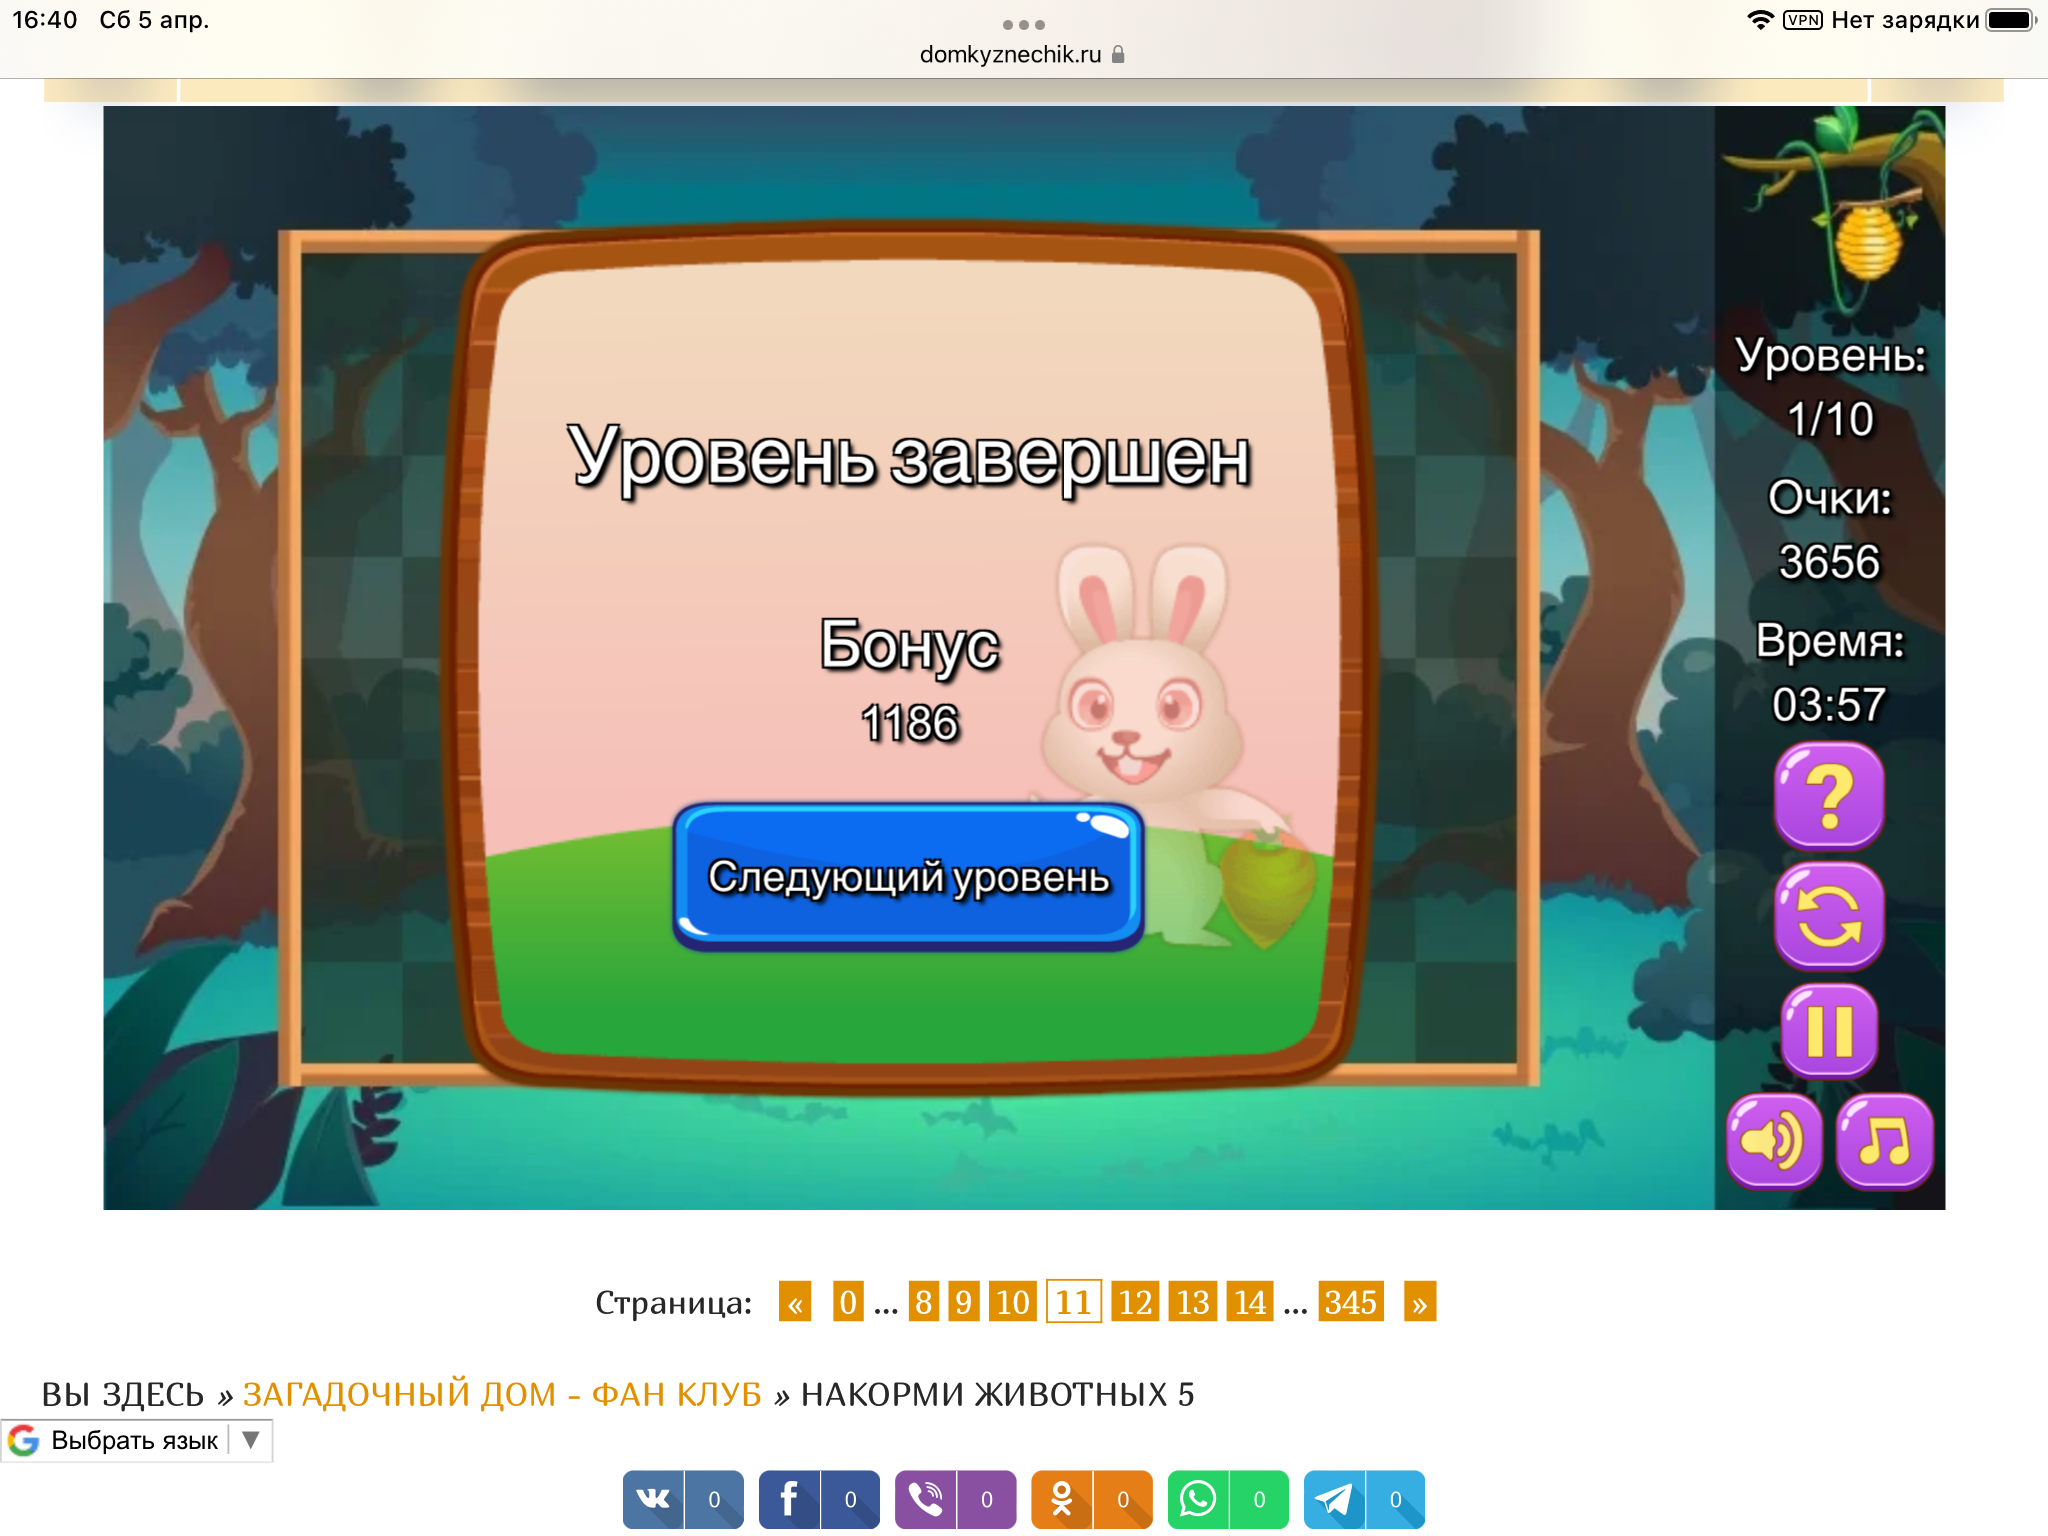Share via Odnoklassniki icon

[1062, 1499]
